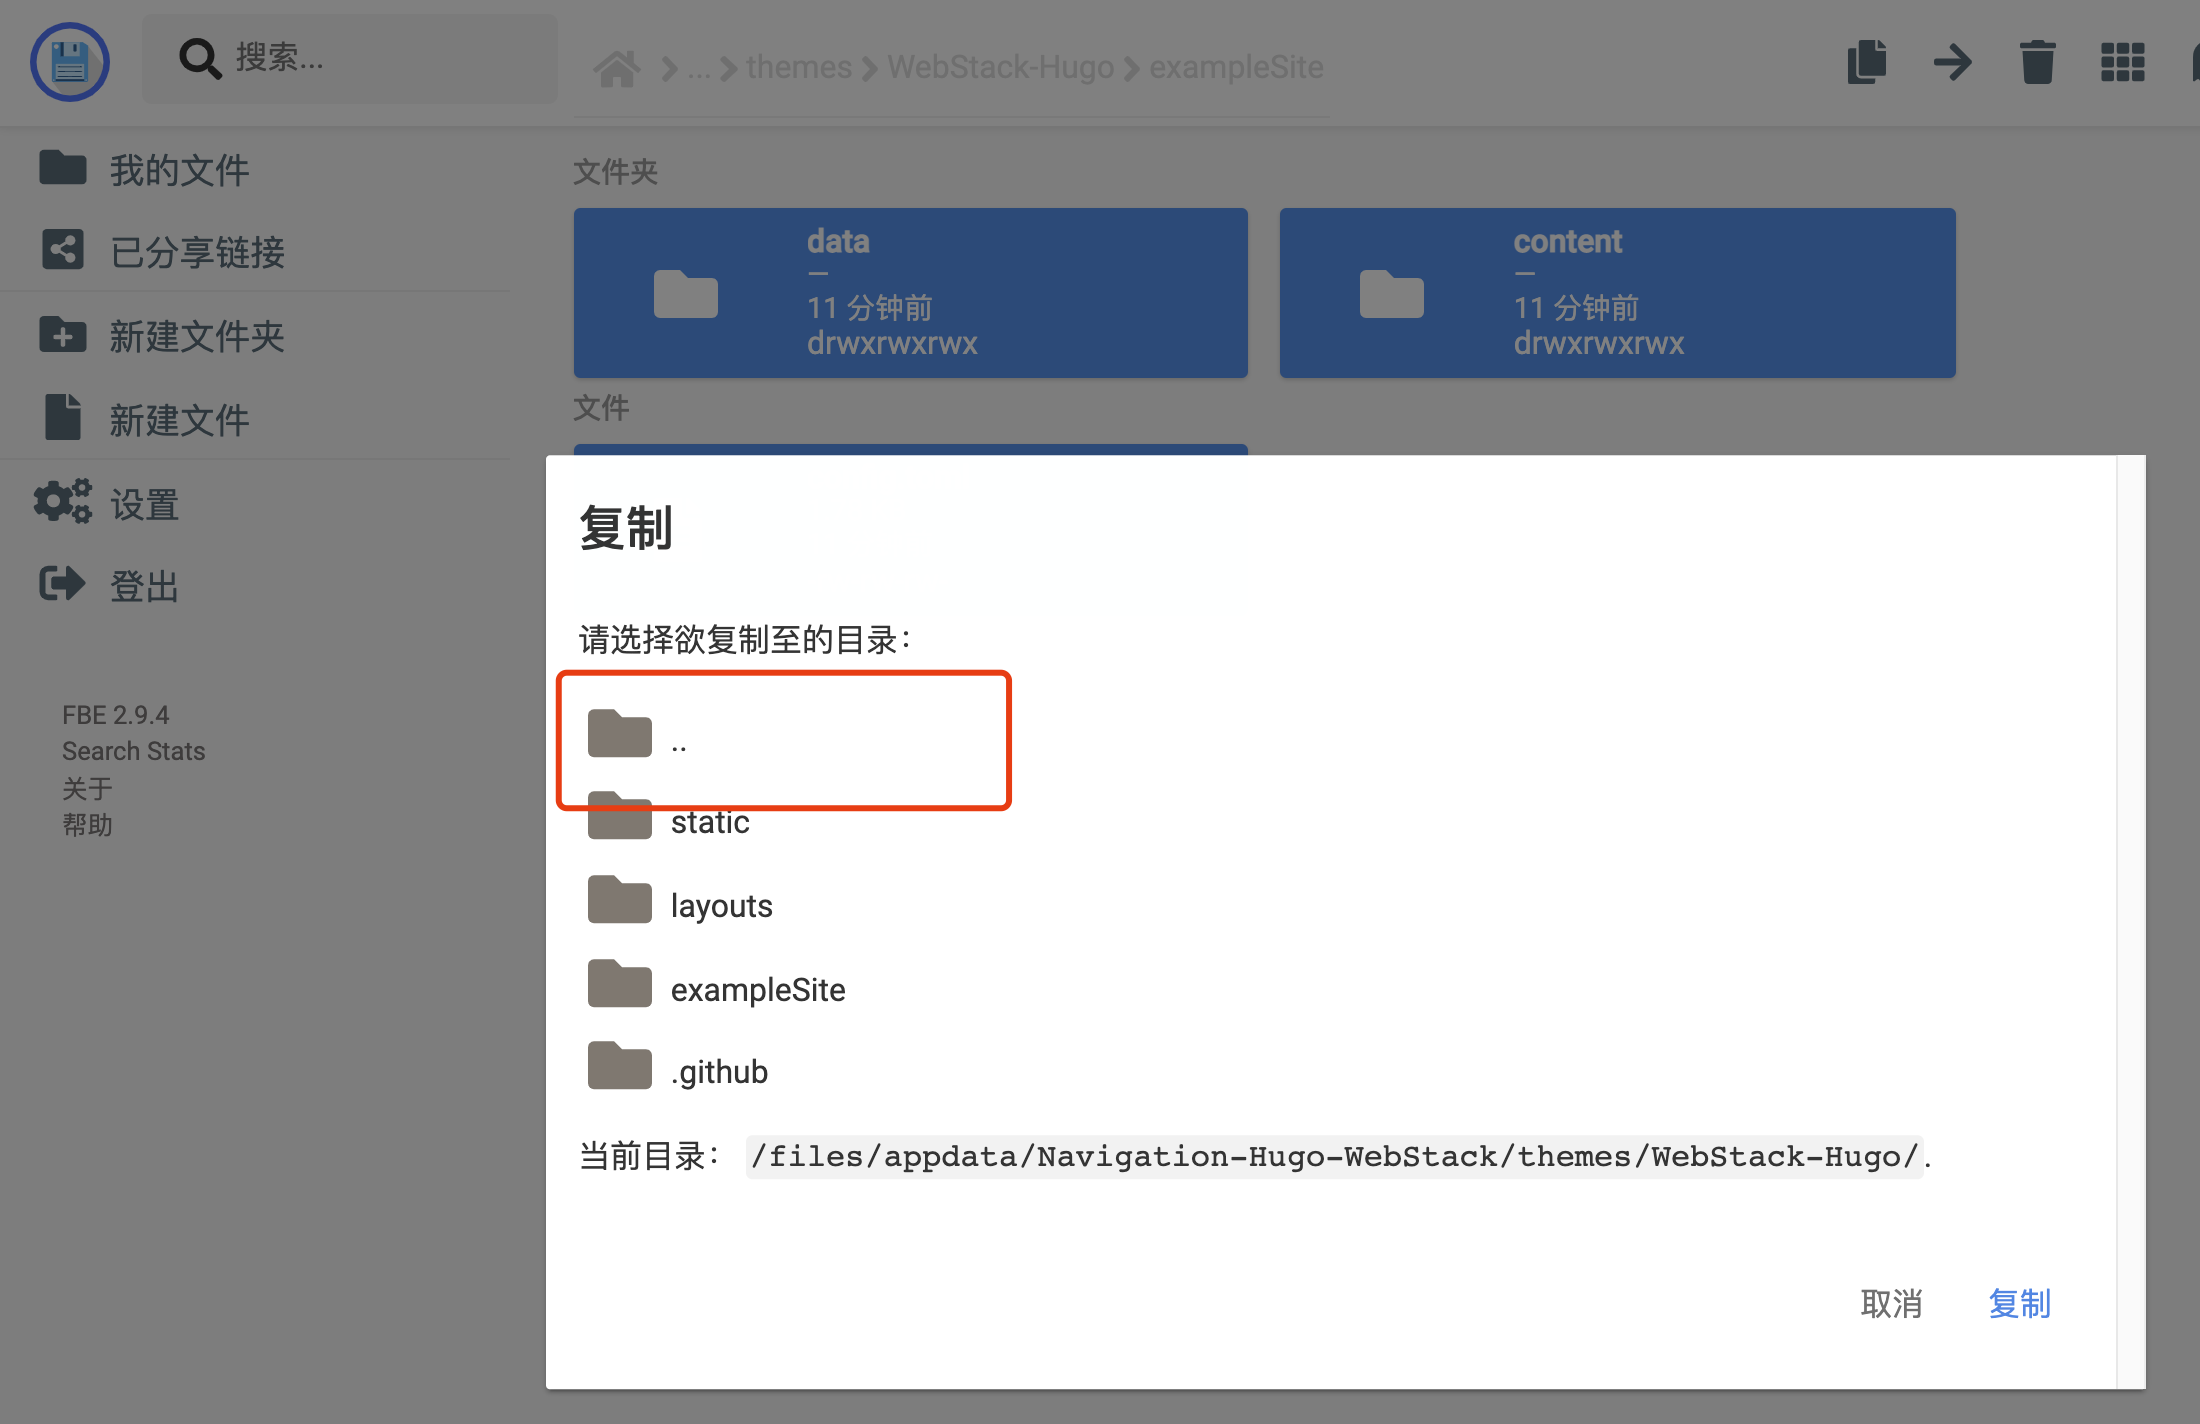This screenshot has width=2200, height=1424.
Task: Switch to WebStack-Hugo breadcrumb item
Action: point(999,66)
